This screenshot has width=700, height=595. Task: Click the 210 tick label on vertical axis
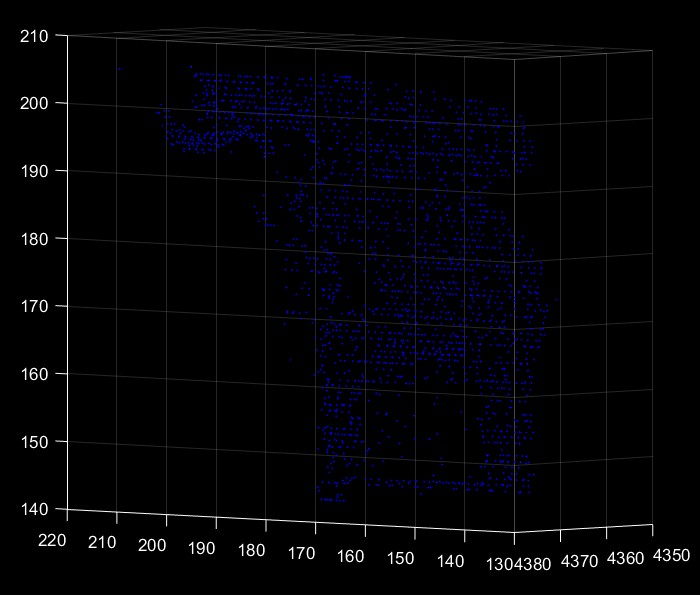[34, 36]
